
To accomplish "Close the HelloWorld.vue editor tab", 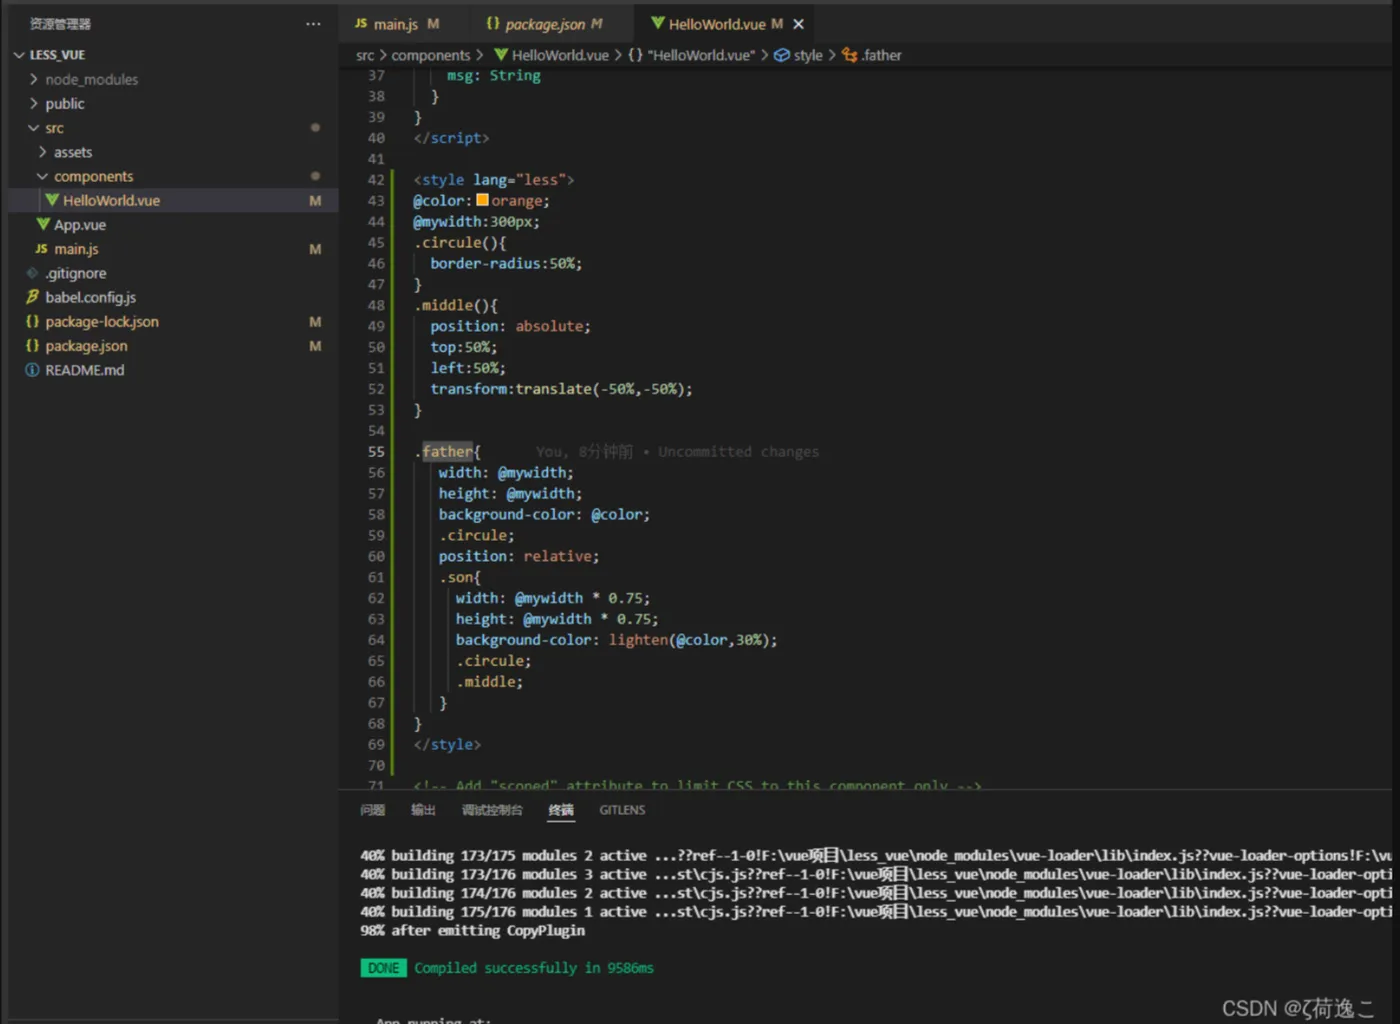I will [798, 24].
